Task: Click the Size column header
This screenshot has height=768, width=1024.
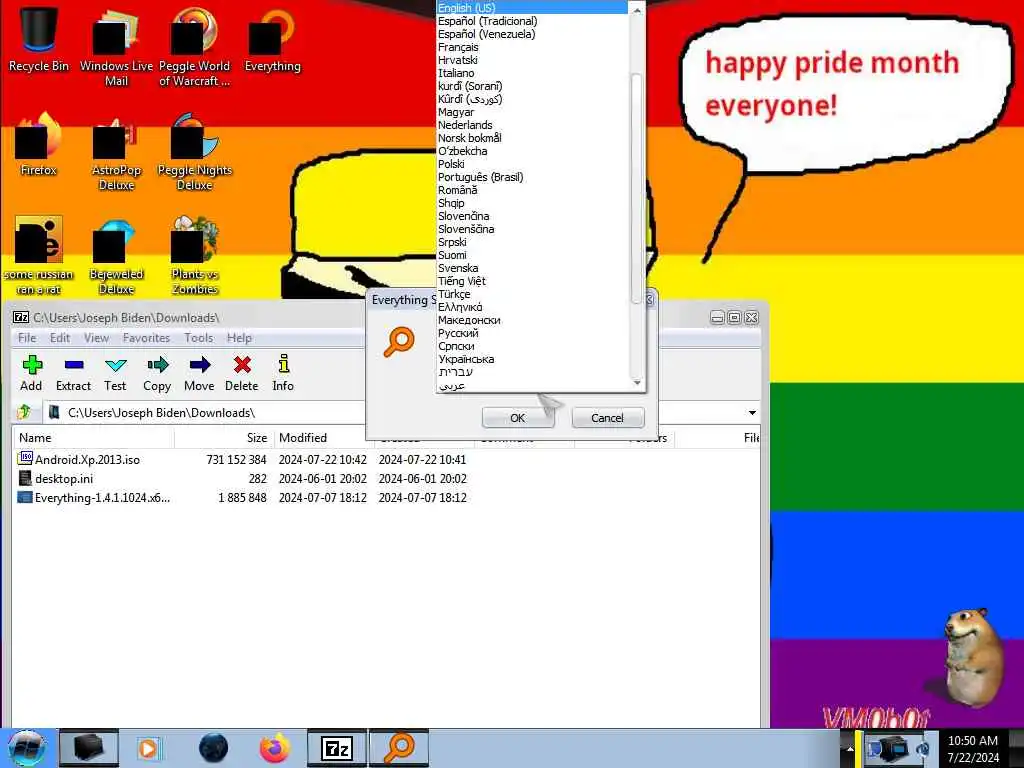Action: tap(223, 438)
